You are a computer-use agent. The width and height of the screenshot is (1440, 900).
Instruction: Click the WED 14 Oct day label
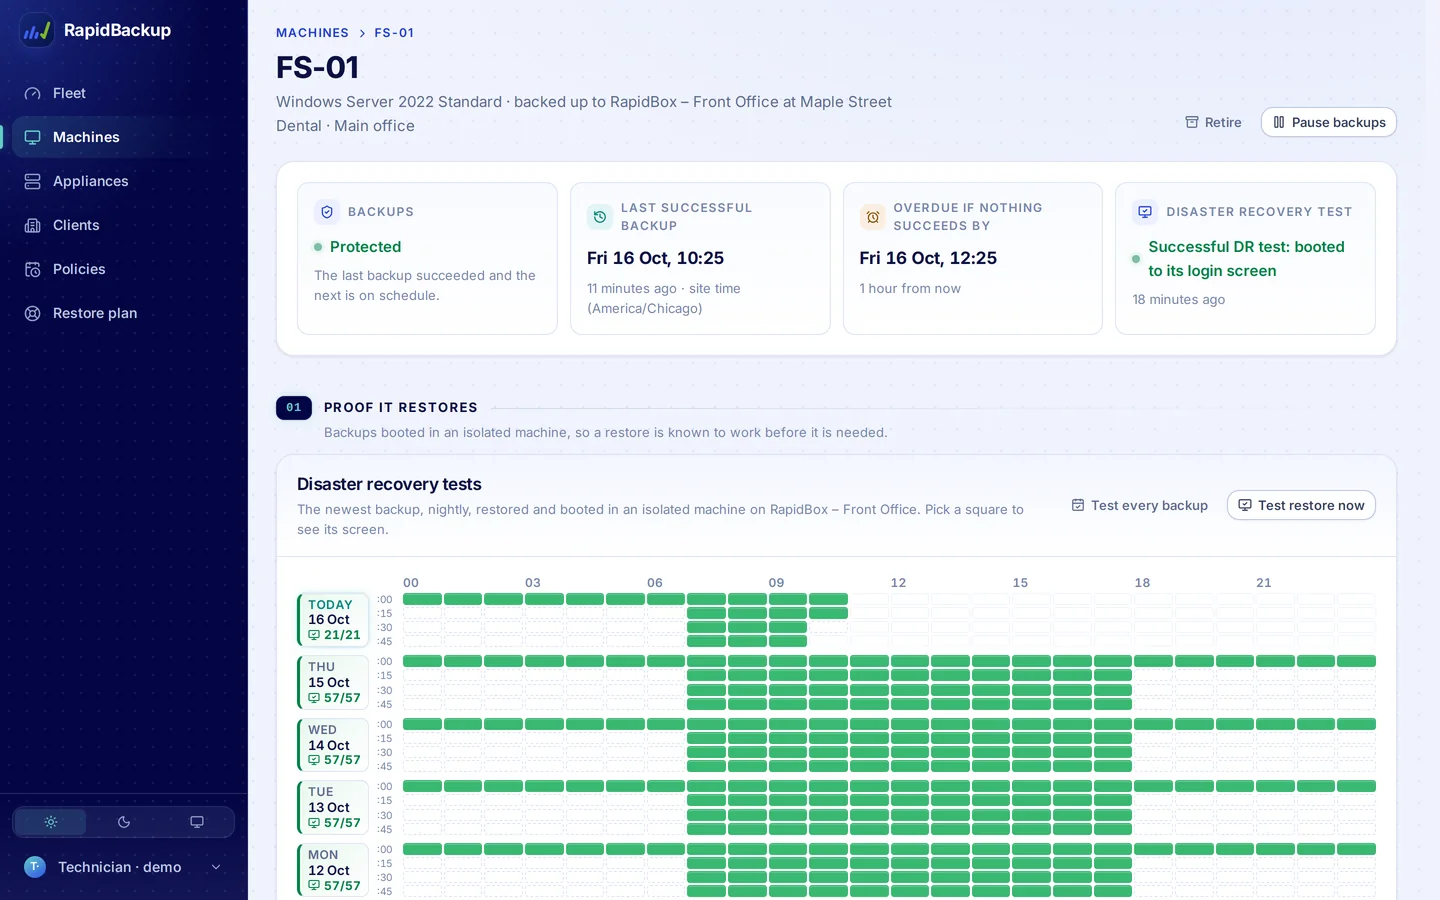pos(333,745)
